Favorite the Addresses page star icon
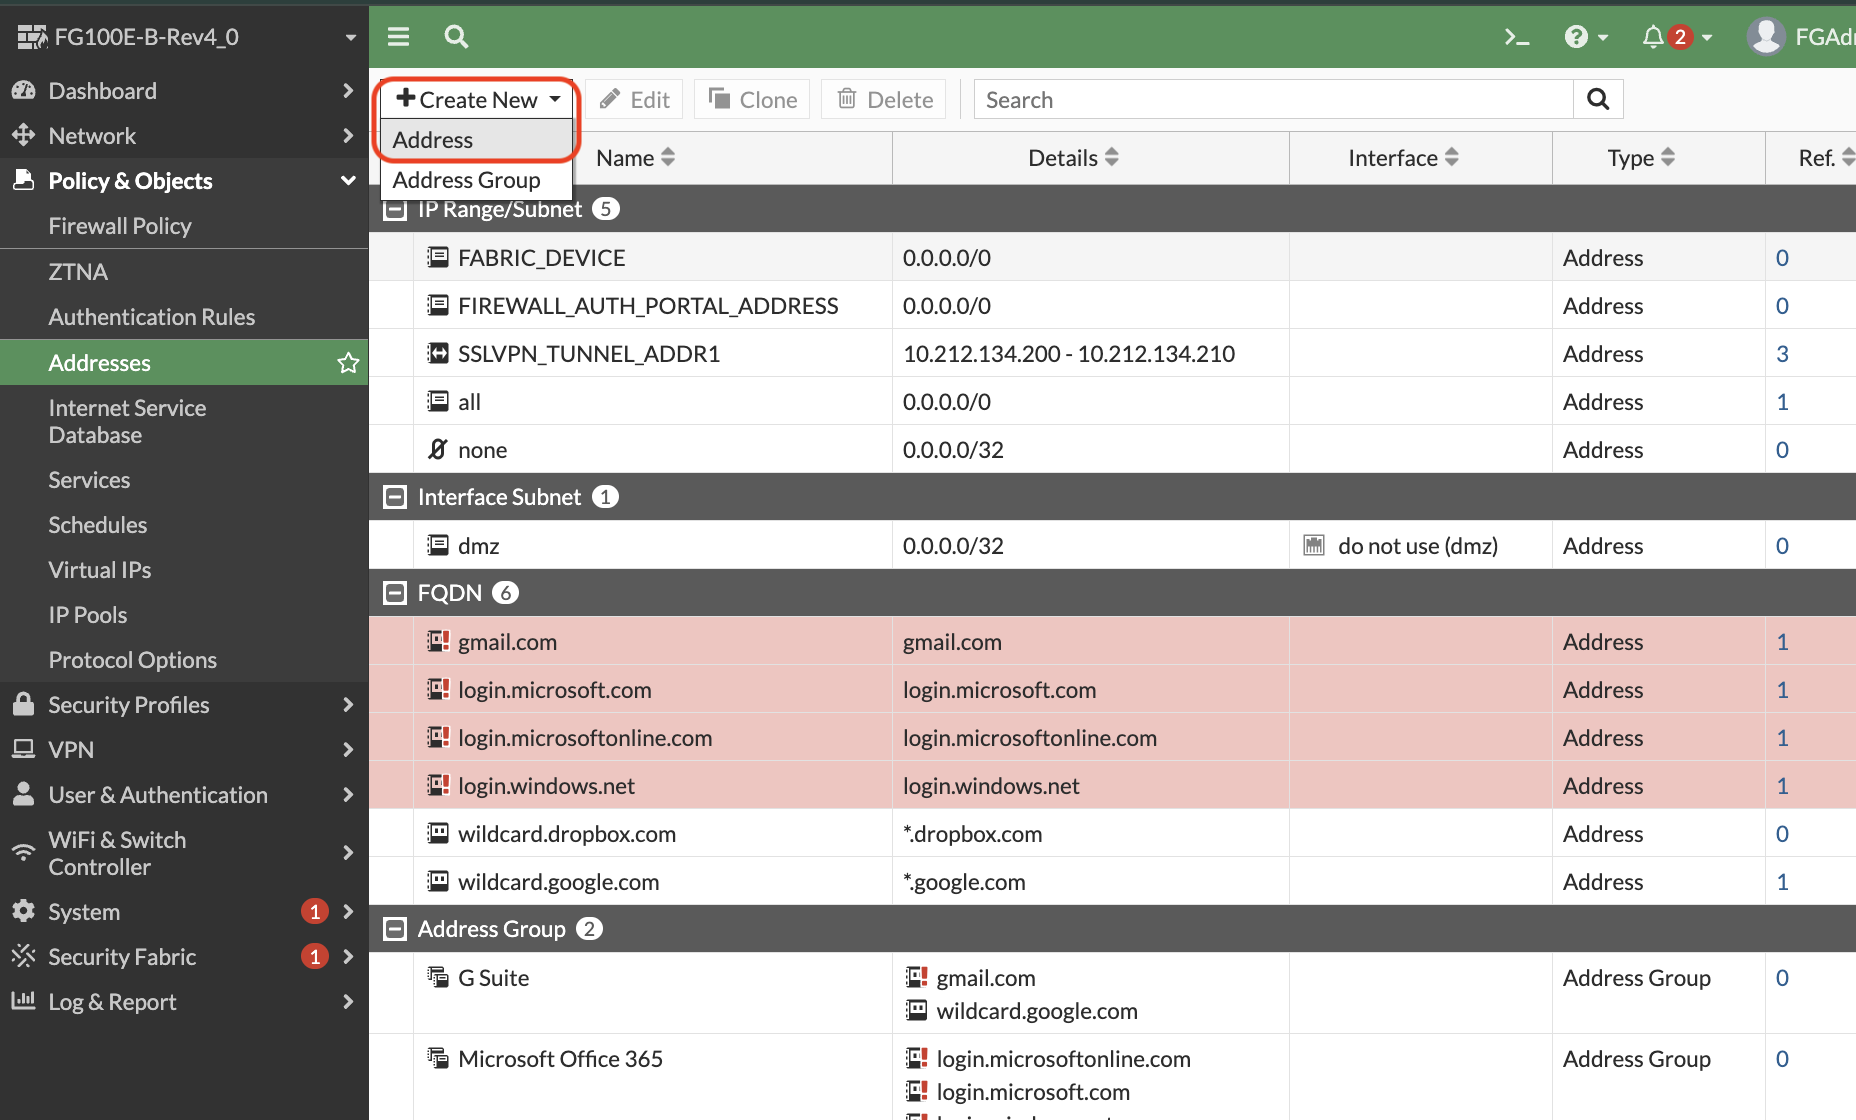This screenshot has width=1856, height=1120. [x=348, y=362]
